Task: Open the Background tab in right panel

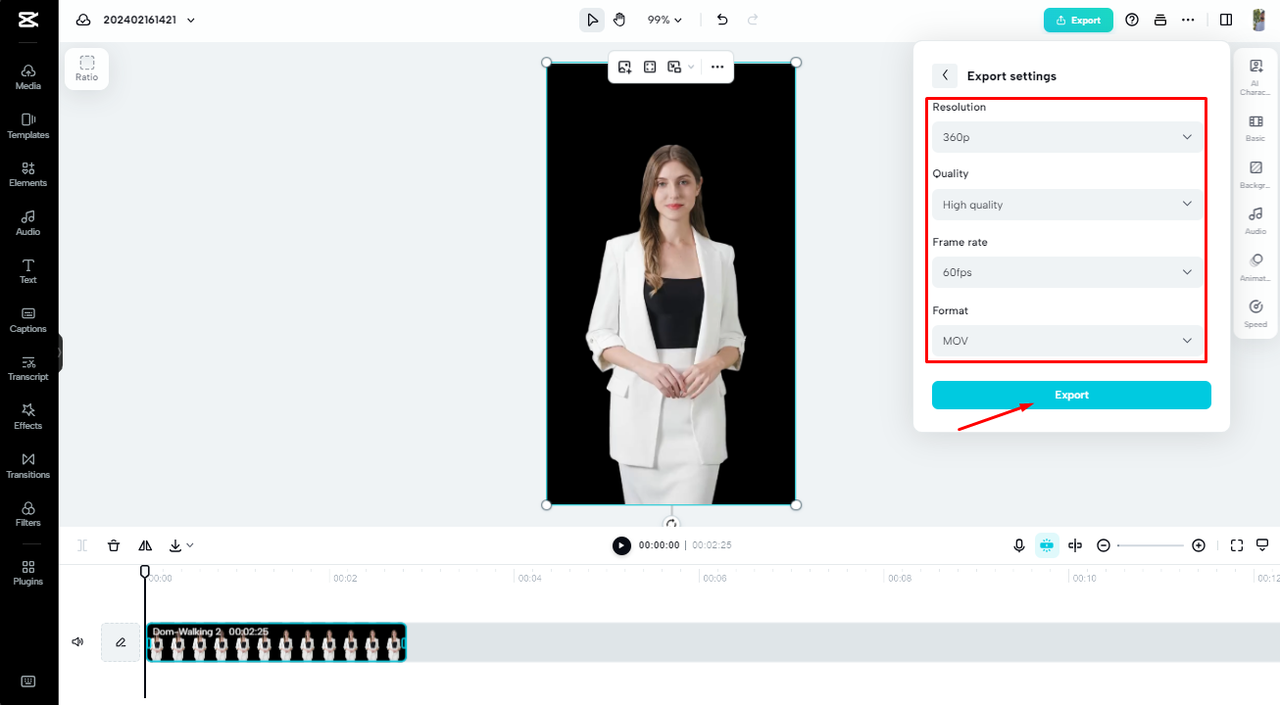Action: point(1255,175)
